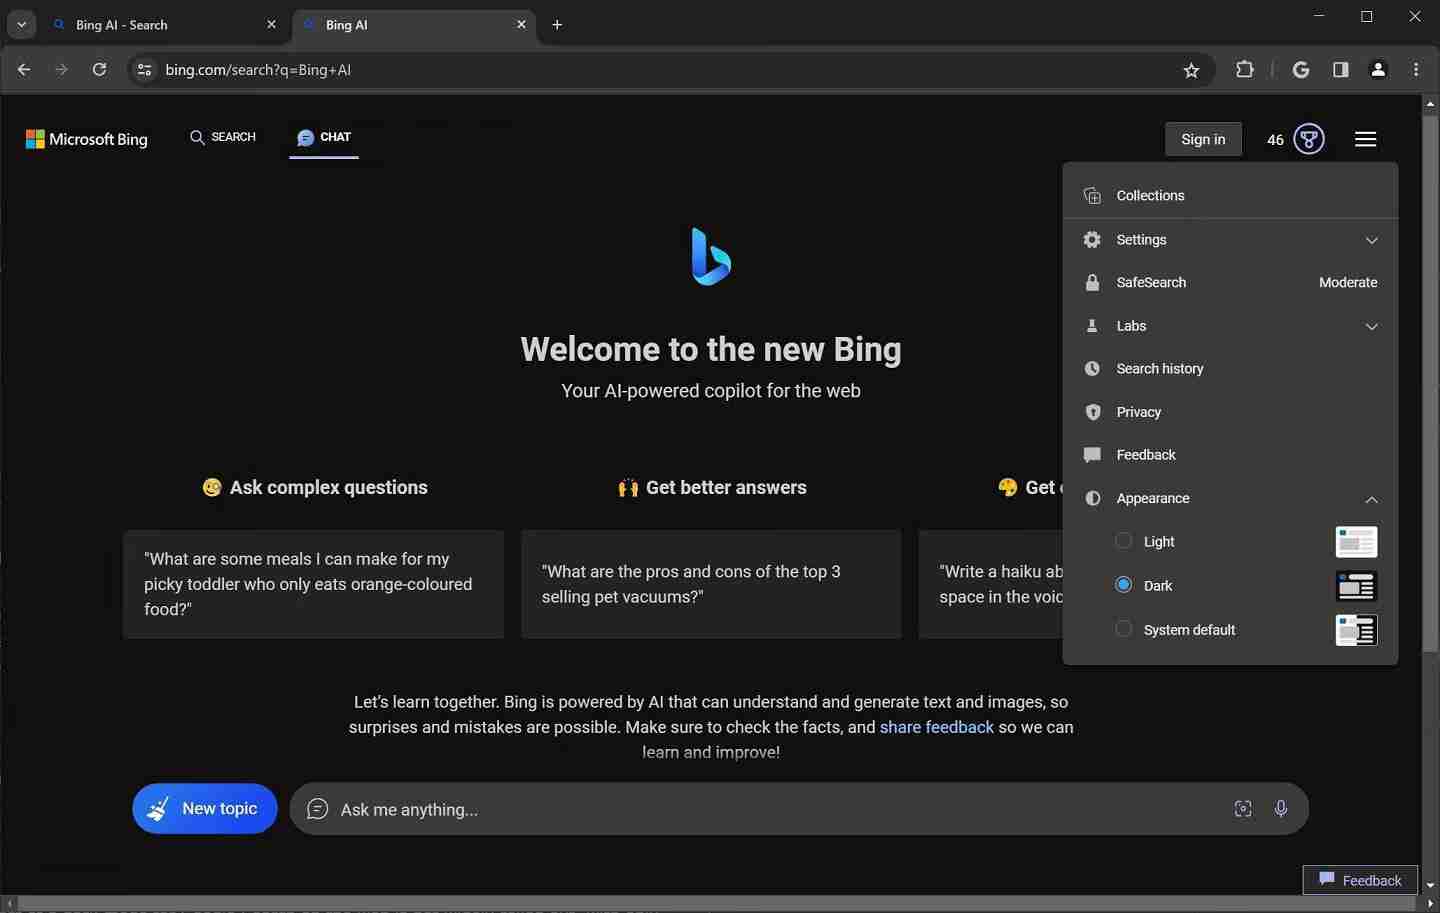Select the Dark appearance option
Viewport: 1440px width, 913px height.
click(x=1124, y=585)
